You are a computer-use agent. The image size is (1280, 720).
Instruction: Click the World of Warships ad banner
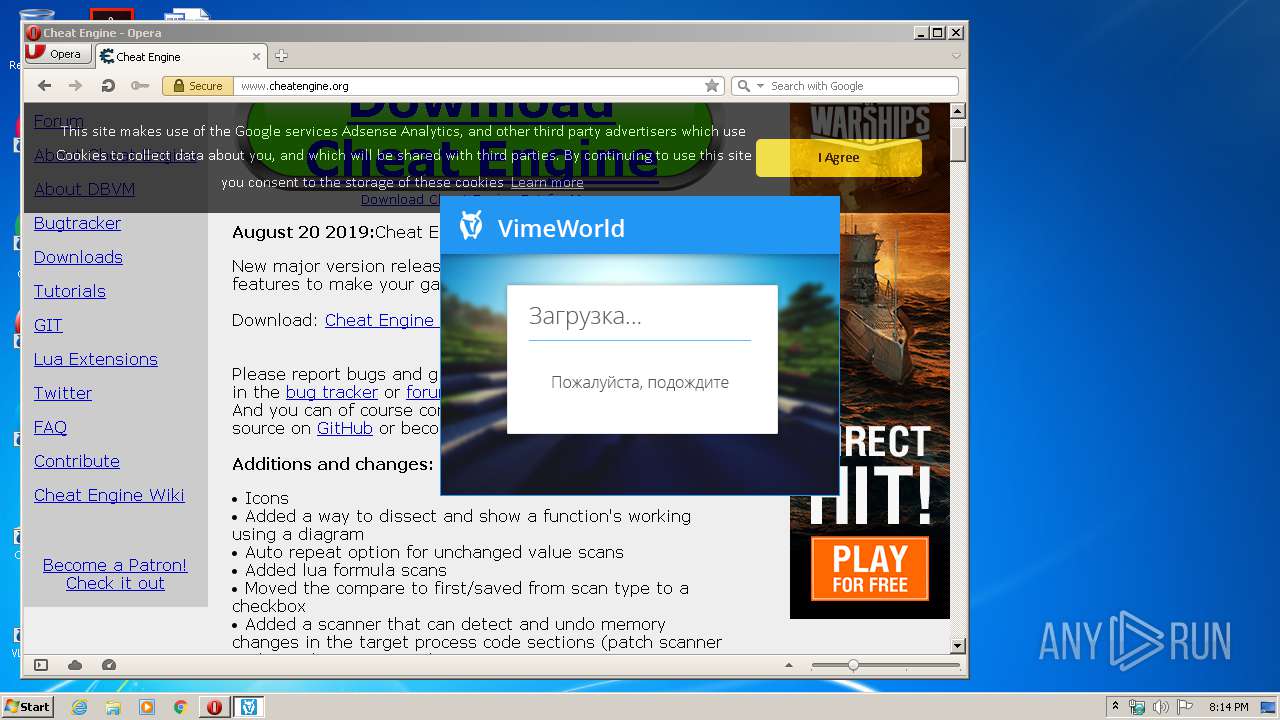pos(870,360)
